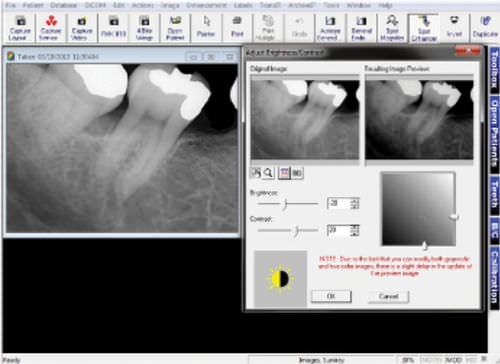Click the Undo toolbar icon
The image size is (500, 364).
click(299, 28)
